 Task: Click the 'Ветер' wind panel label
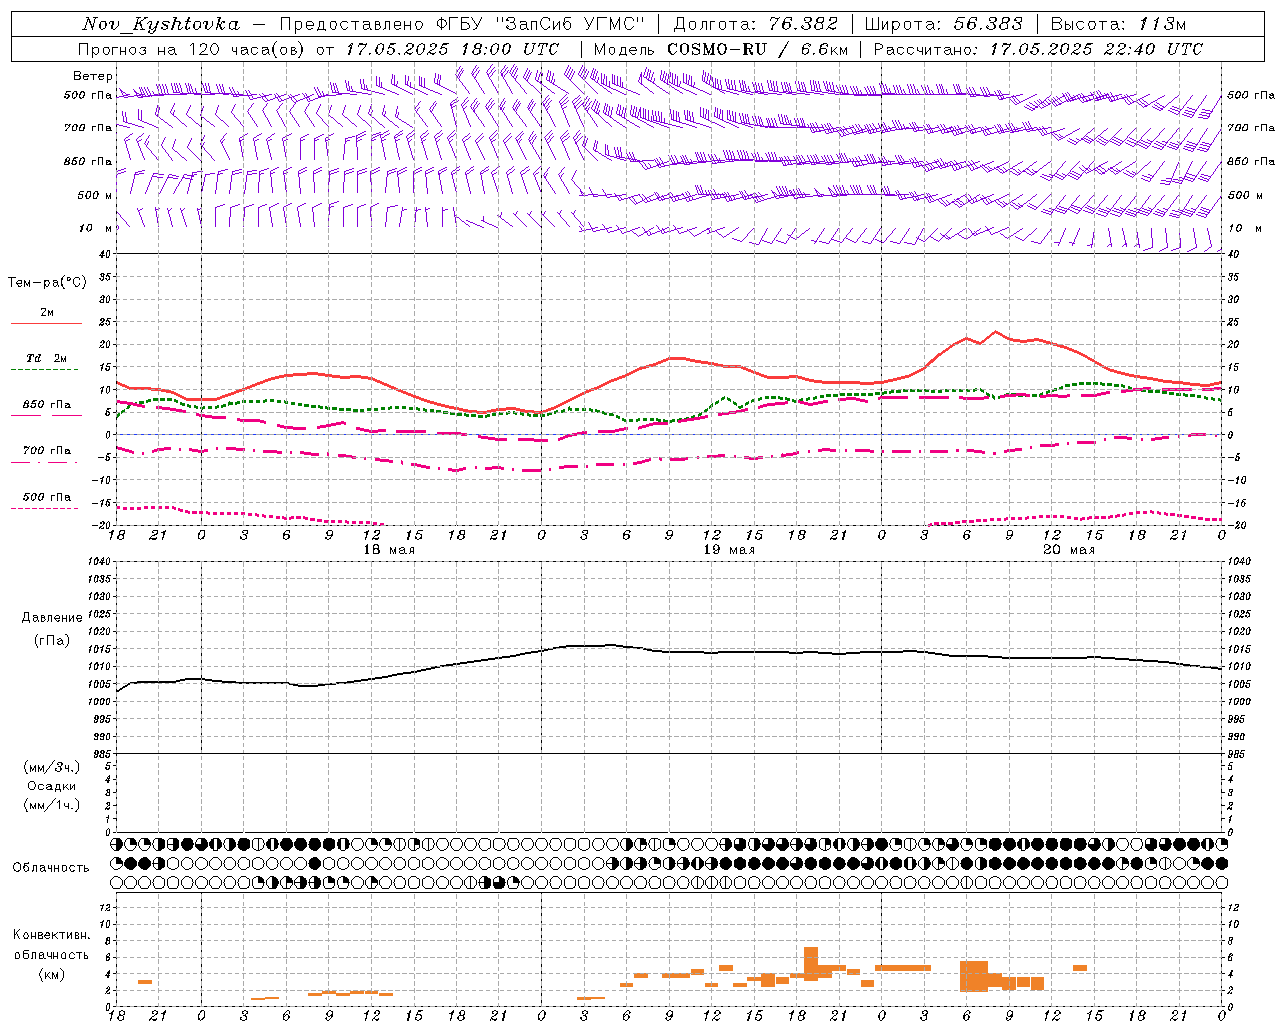(x=93, y=76)
